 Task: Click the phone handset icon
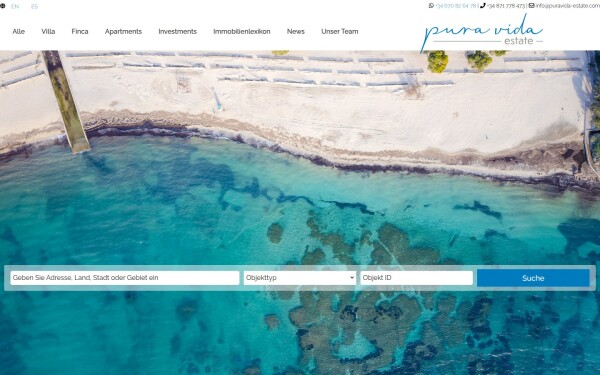[483, 6]
